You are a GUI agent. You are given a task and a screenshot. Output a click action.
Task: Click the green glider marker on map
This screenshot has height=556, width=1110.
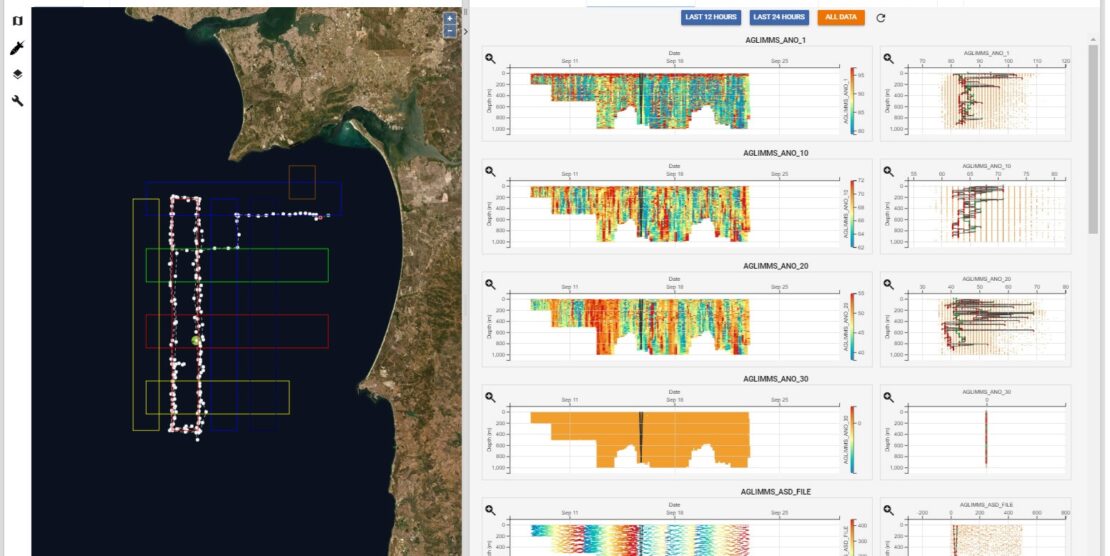196,341
